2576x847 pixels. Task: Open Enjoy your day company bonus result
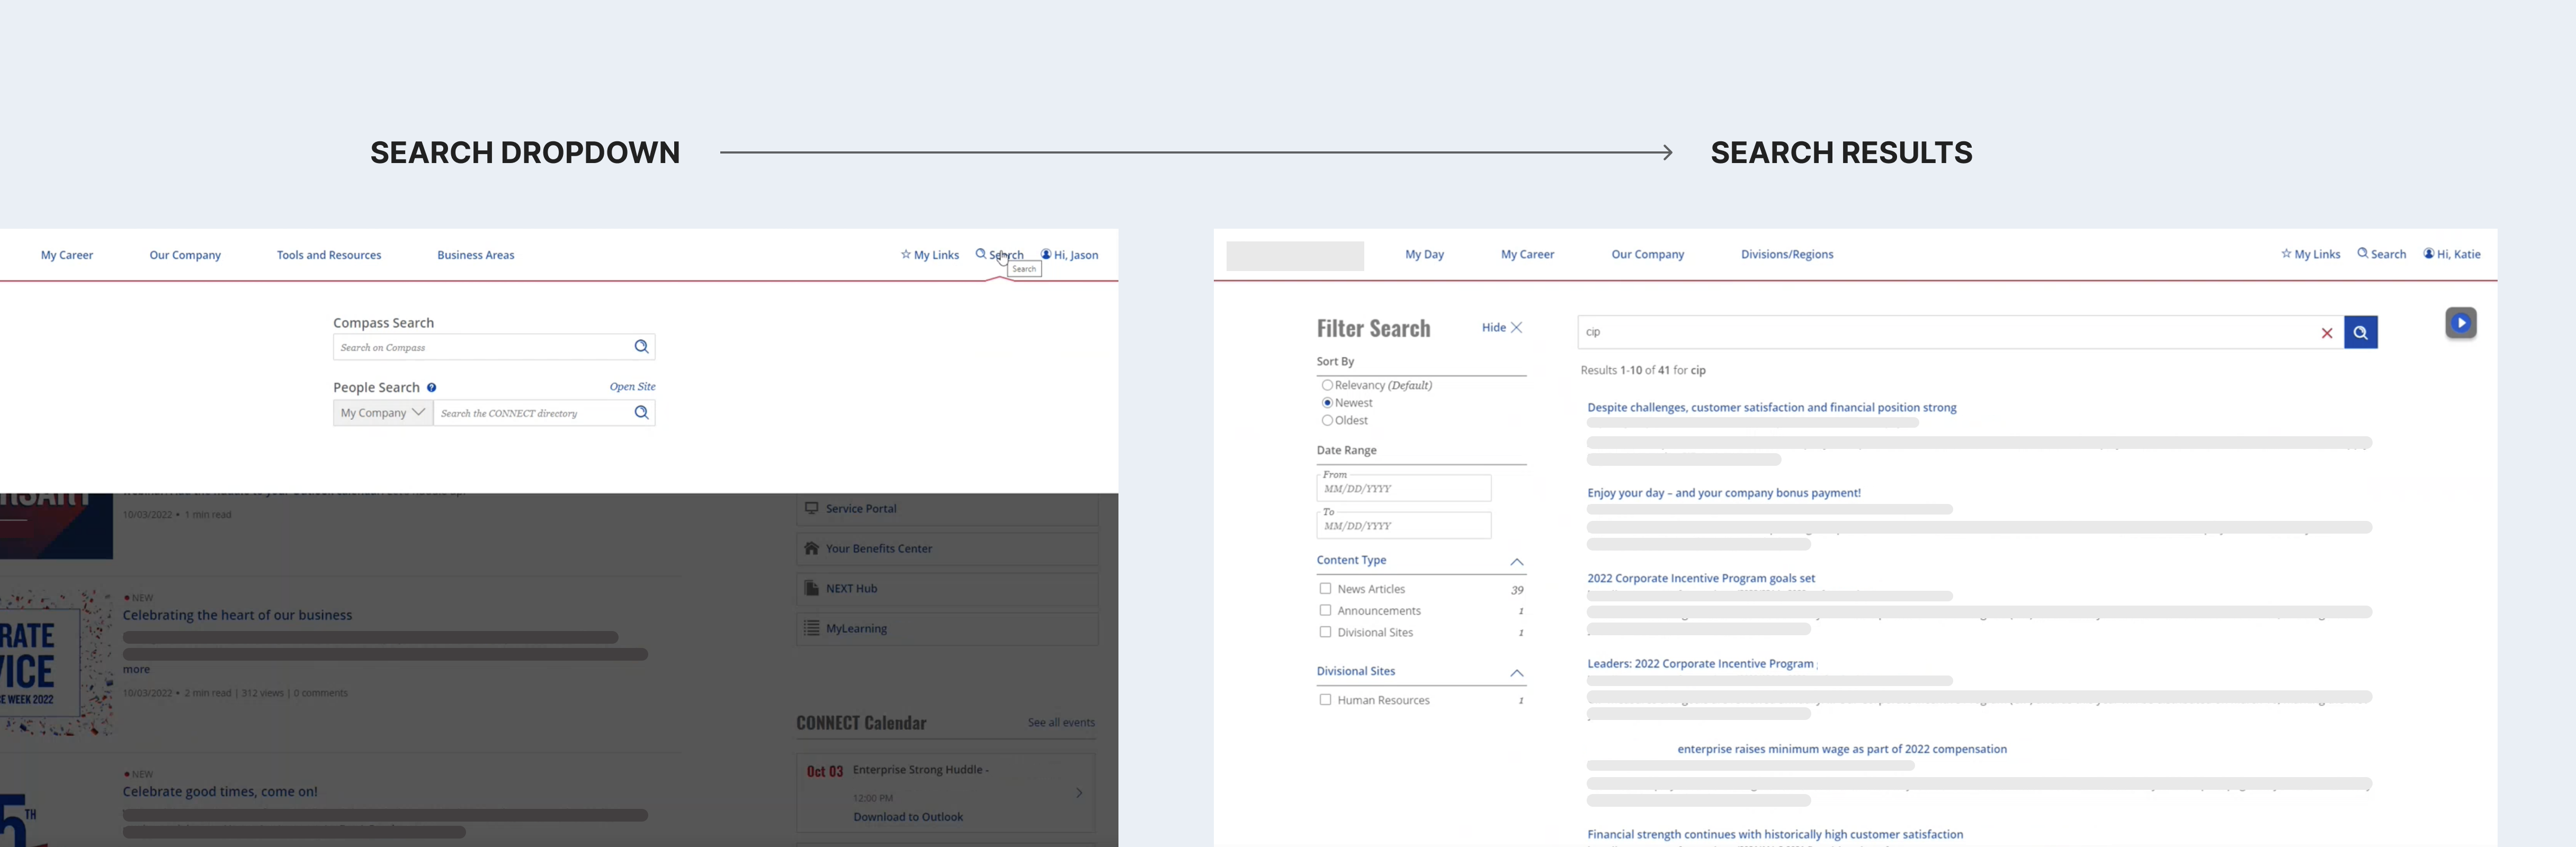(x=1723, y=492)
